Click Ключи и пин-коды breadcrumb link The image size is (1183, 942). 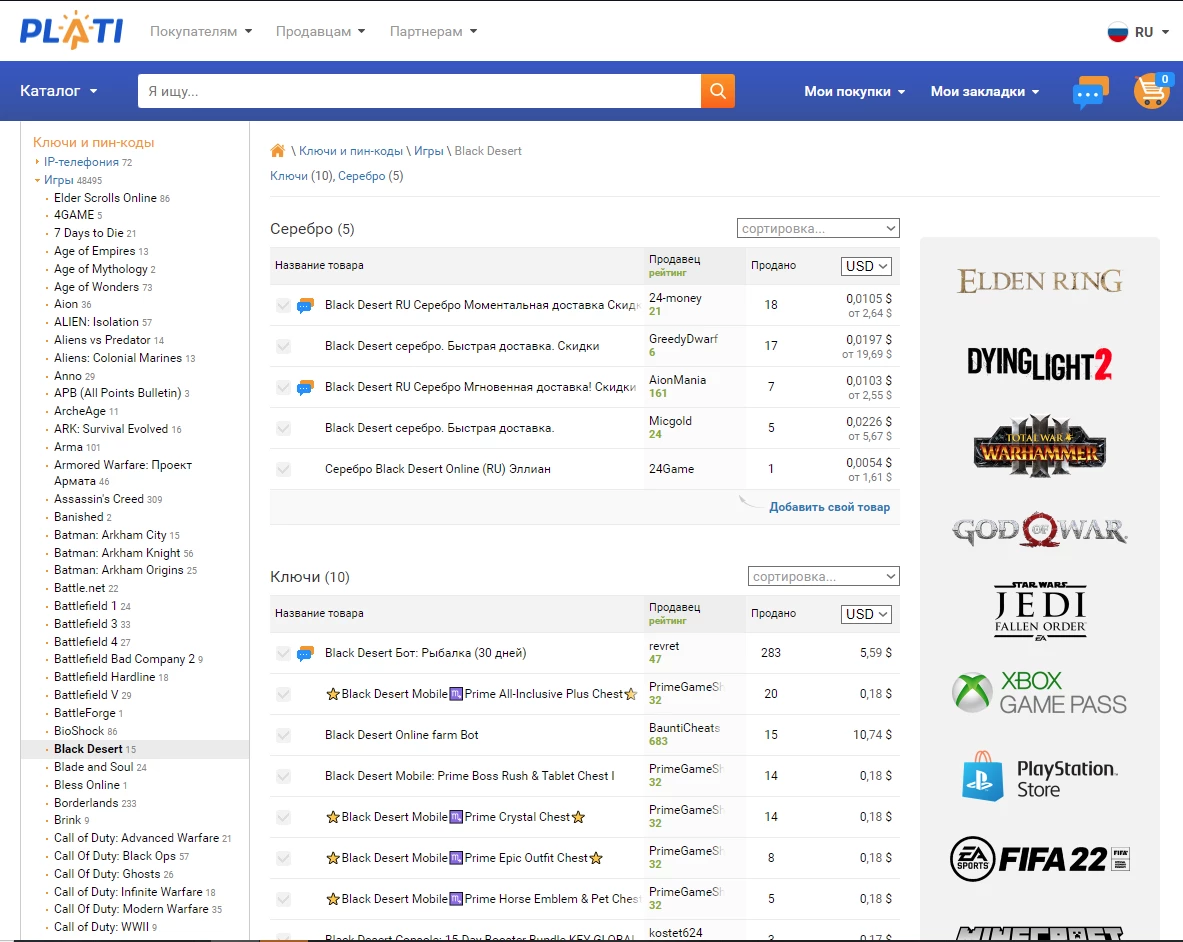(351, 151)
